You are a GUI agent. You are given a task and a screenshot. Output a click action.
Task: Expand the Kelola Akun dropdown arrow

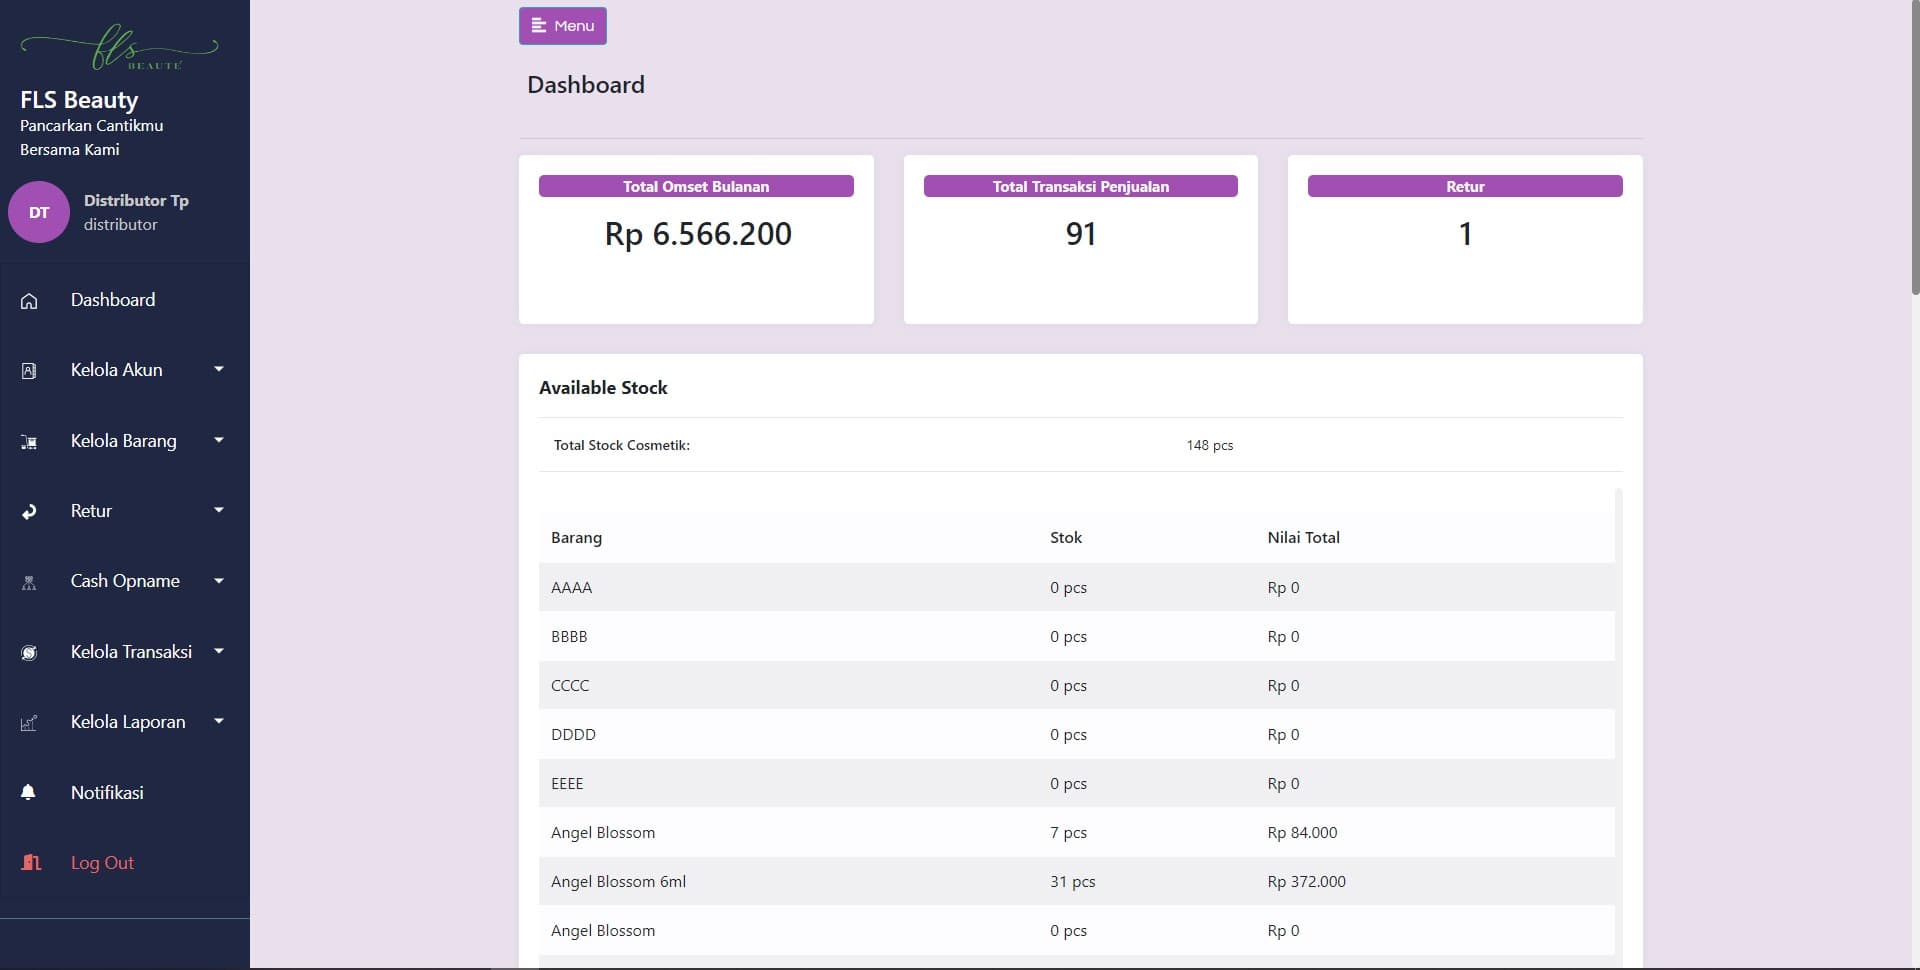pyautogui.click(x=218, y=370)
